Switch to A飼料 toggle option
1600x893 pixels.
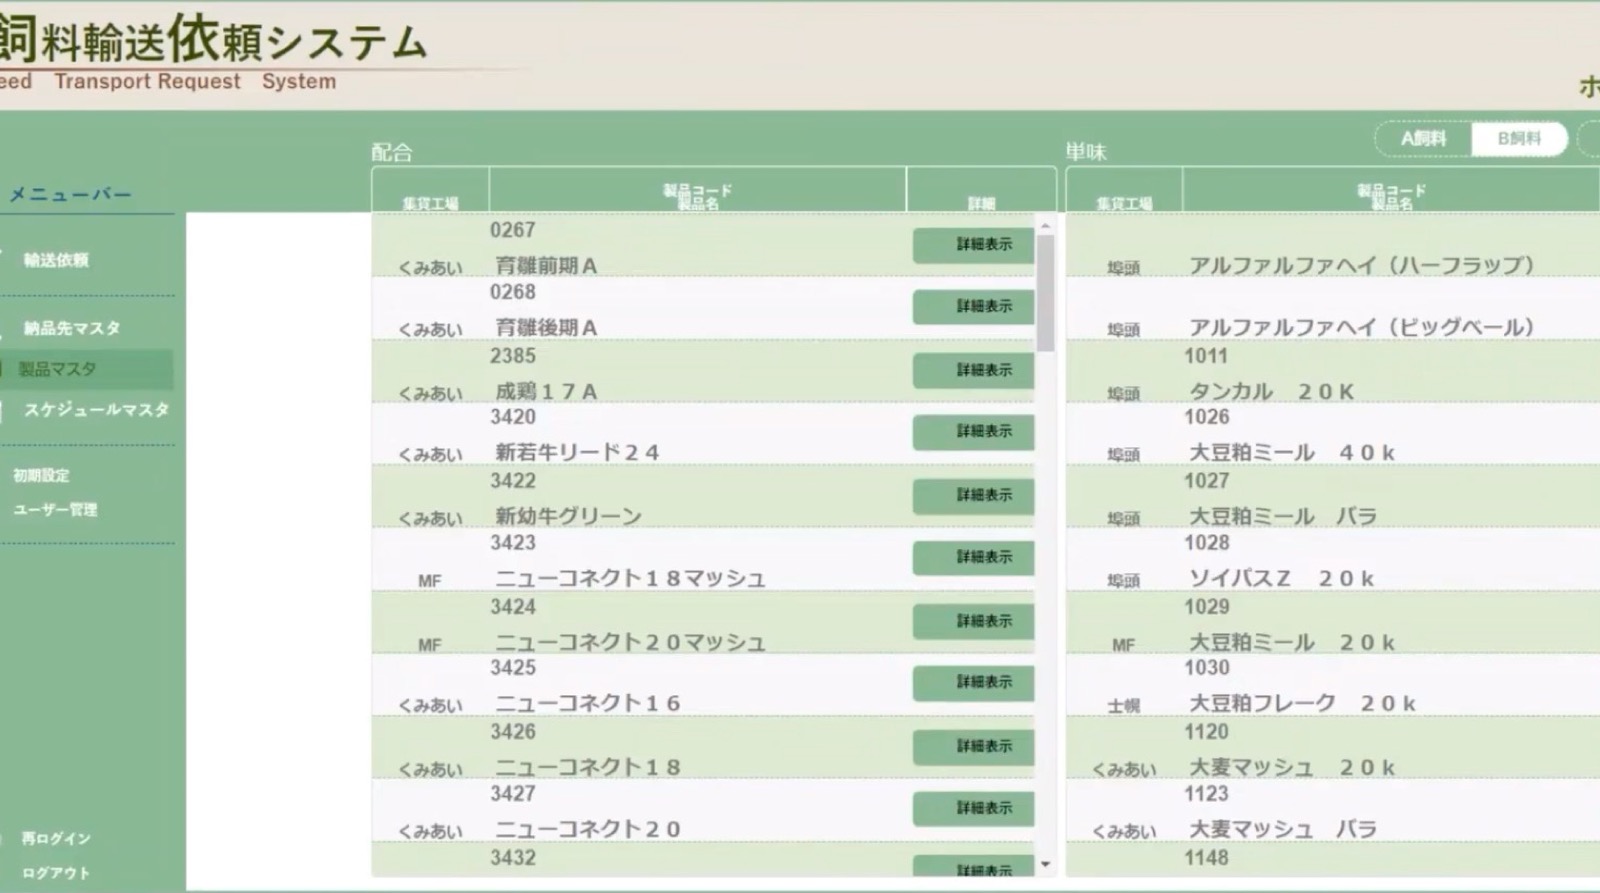(1423, 139)
